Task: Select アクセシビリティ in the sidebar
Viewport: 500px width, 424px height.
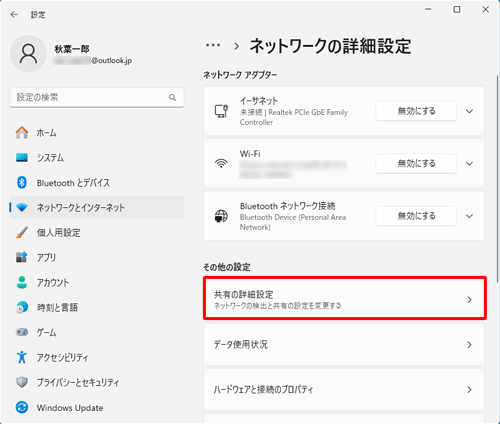Action: pos(97,357)
